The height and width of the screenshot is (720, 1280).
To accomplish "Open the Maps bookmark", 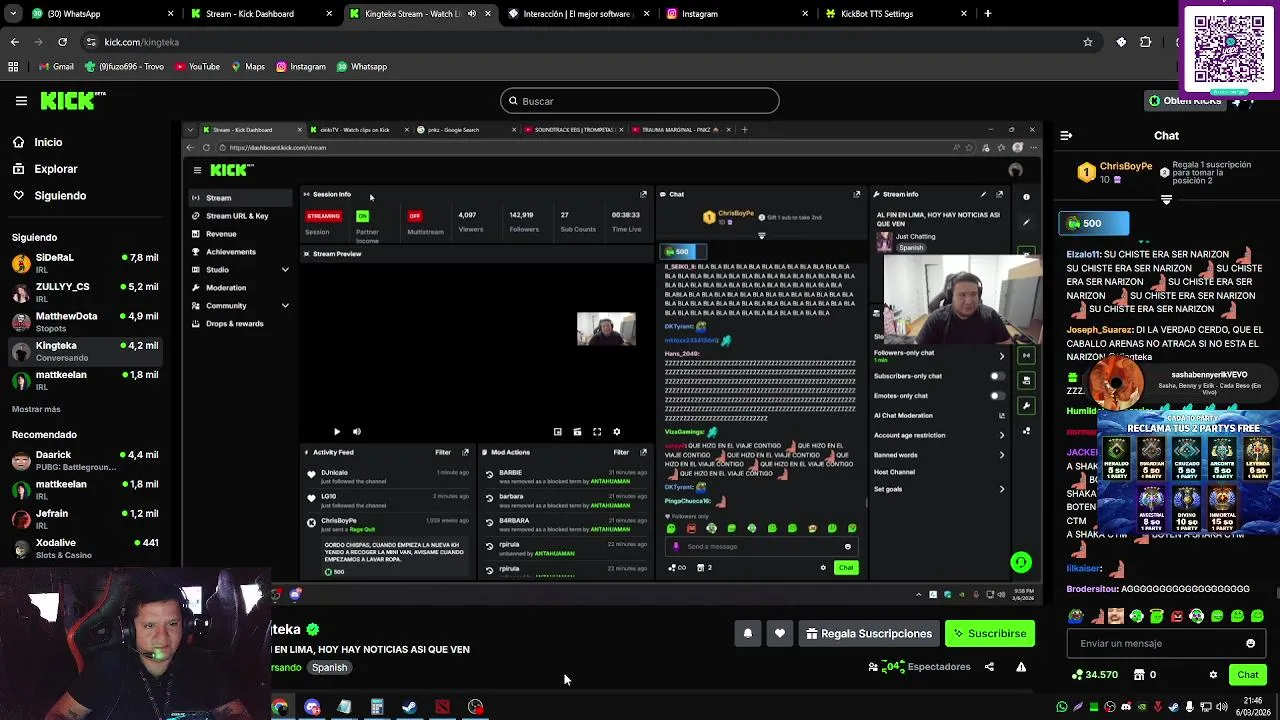I will tap(248, 67).
